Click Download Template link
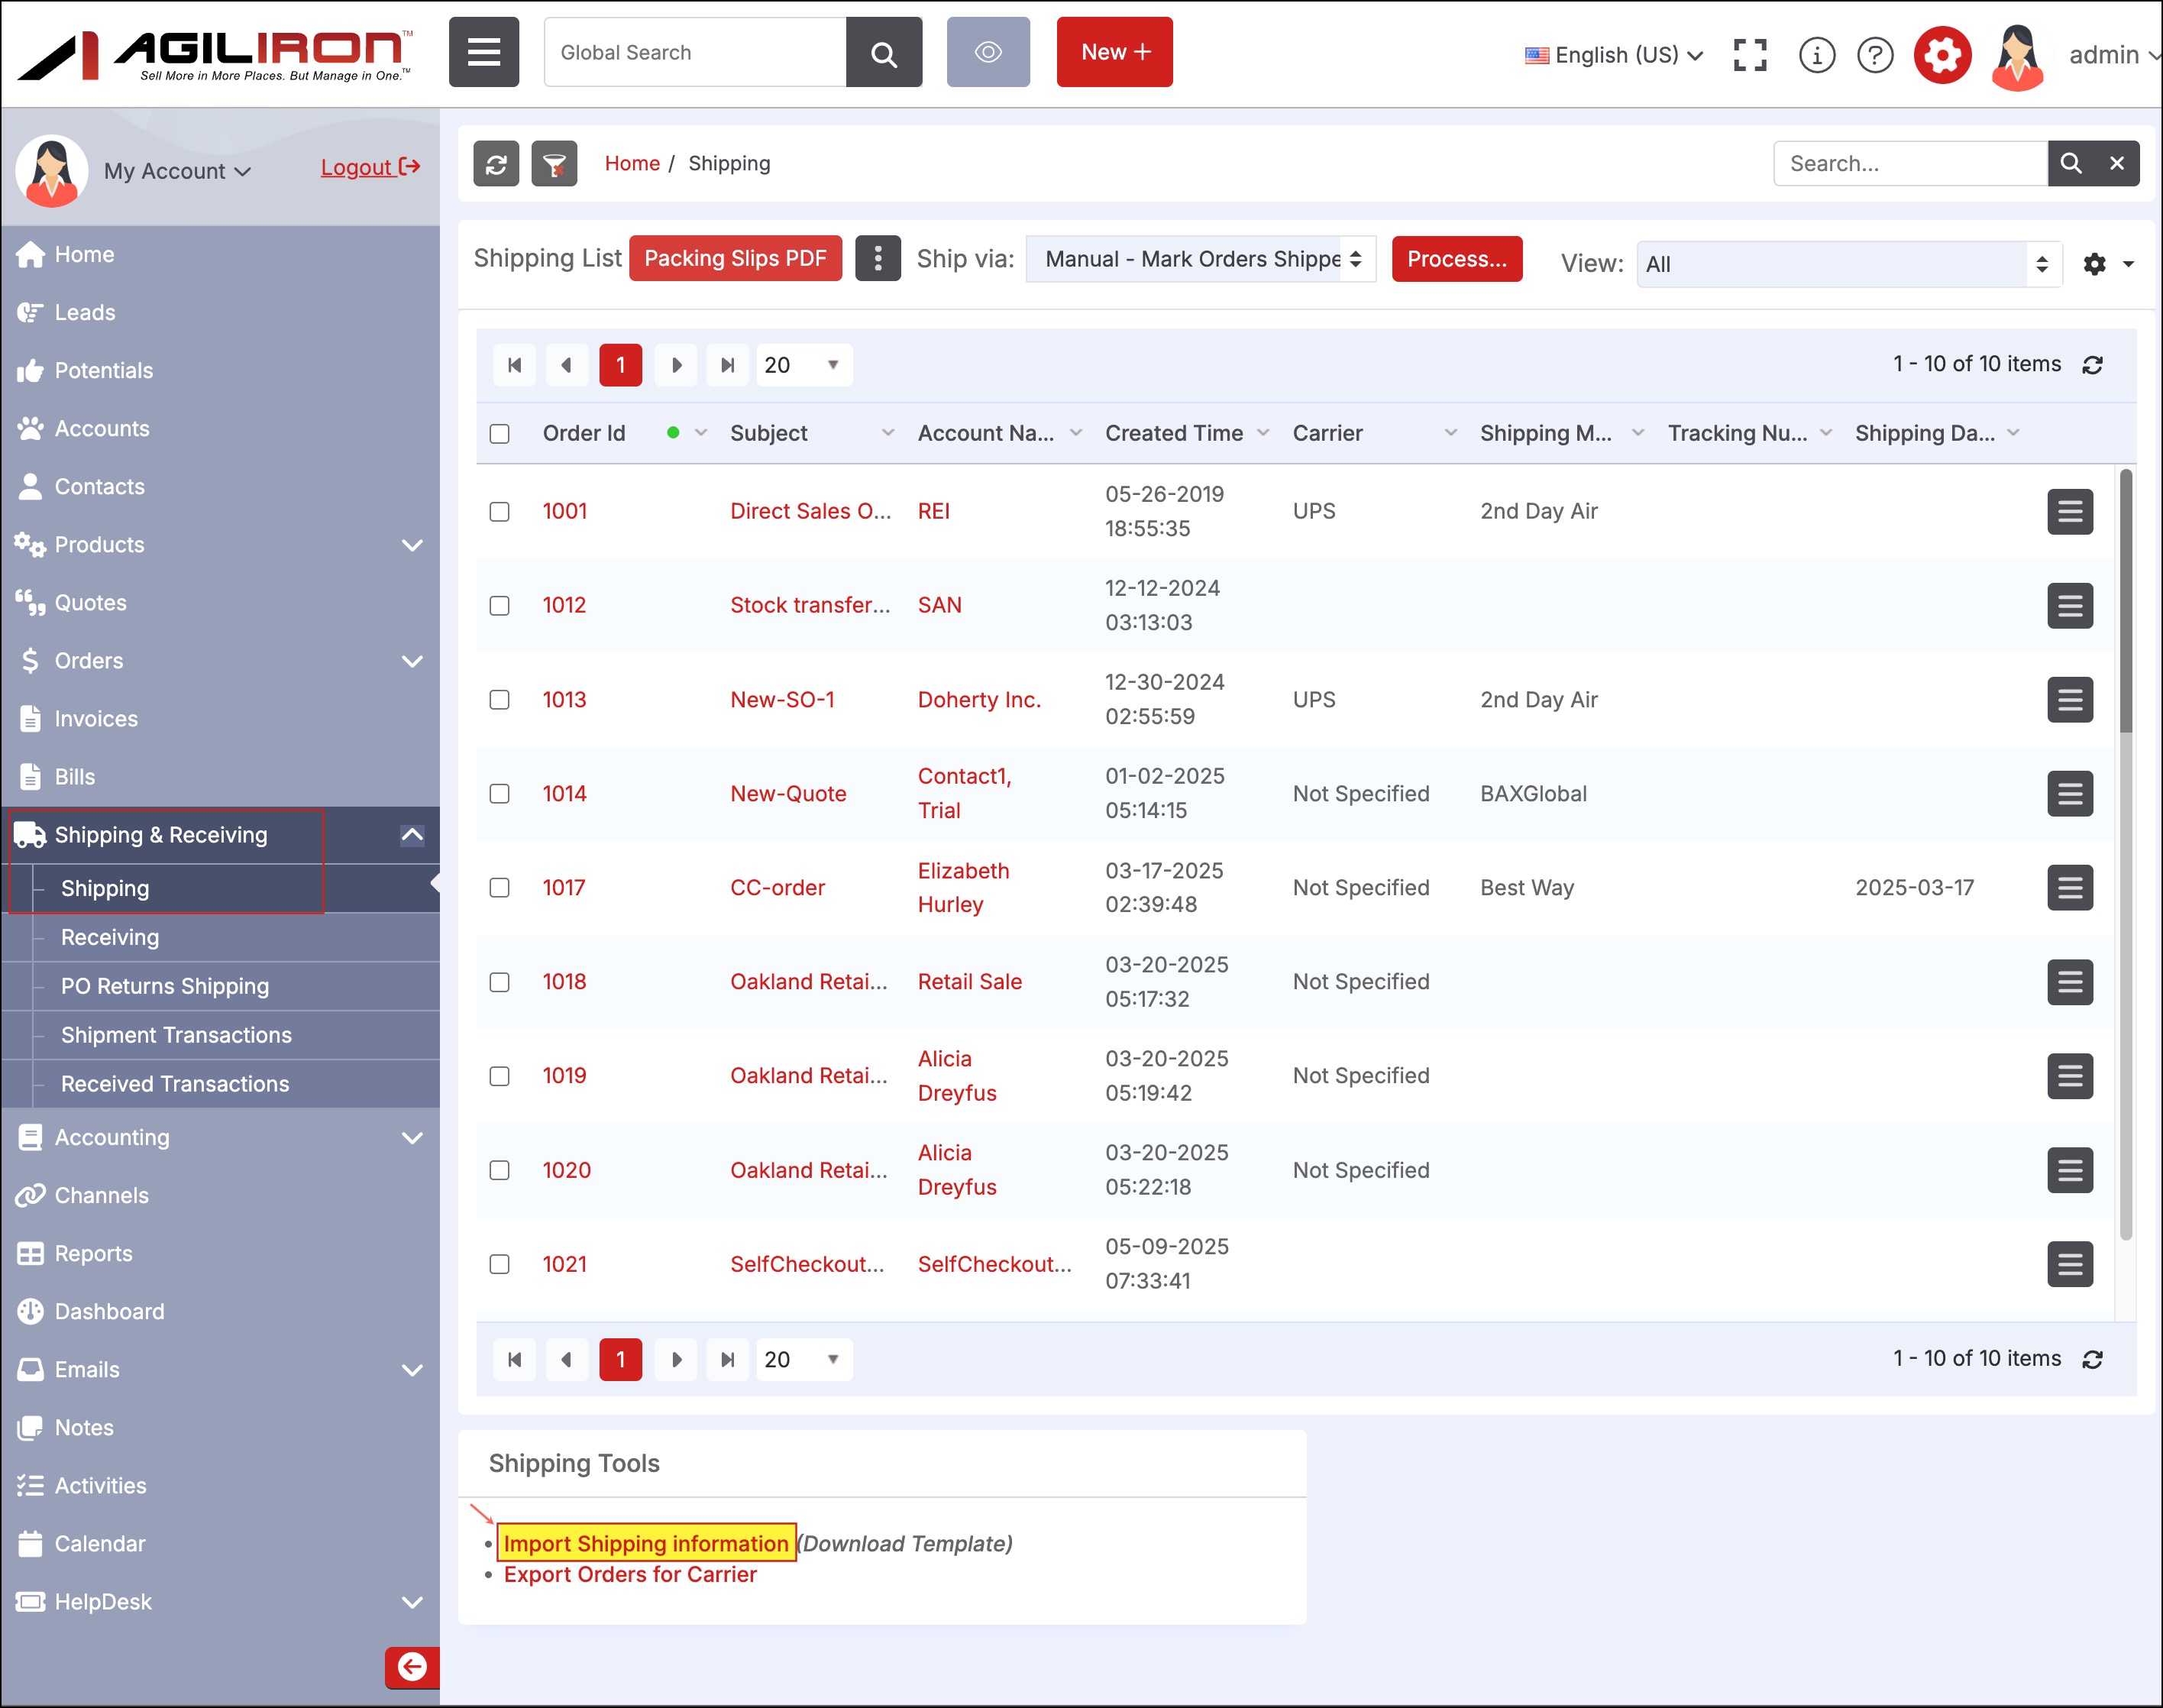 pyautogui.click(x=905, y=1544)
